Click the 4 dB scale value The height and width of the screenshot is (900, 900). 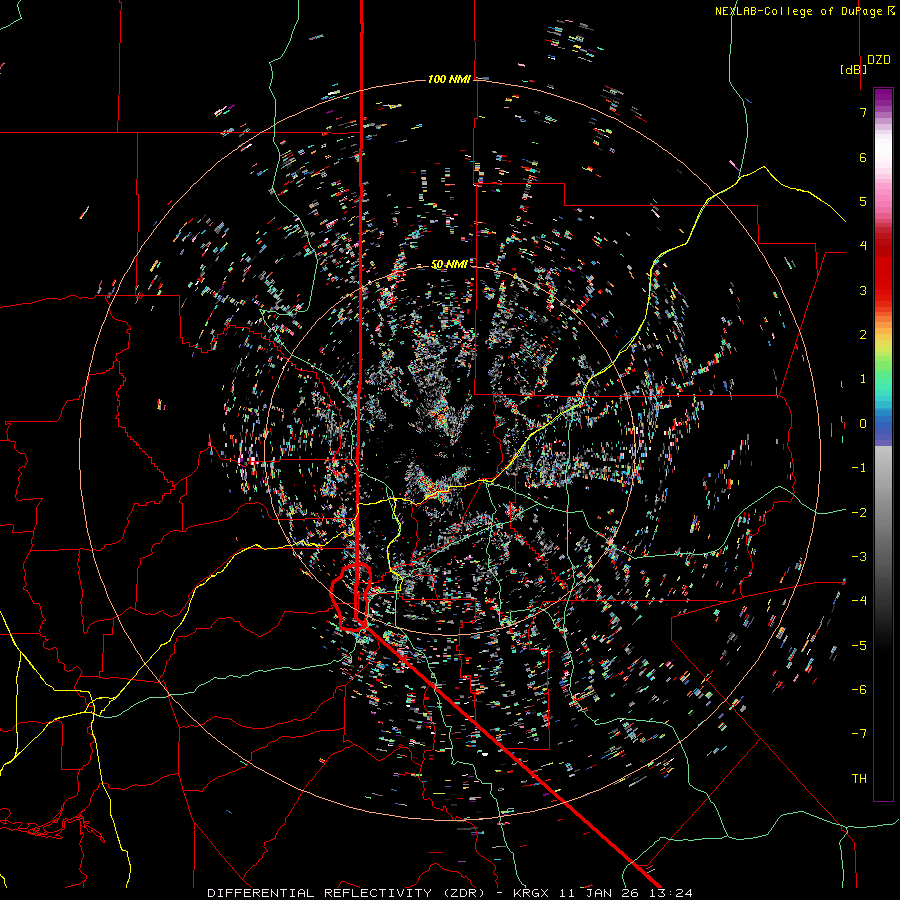pos(863,246)
